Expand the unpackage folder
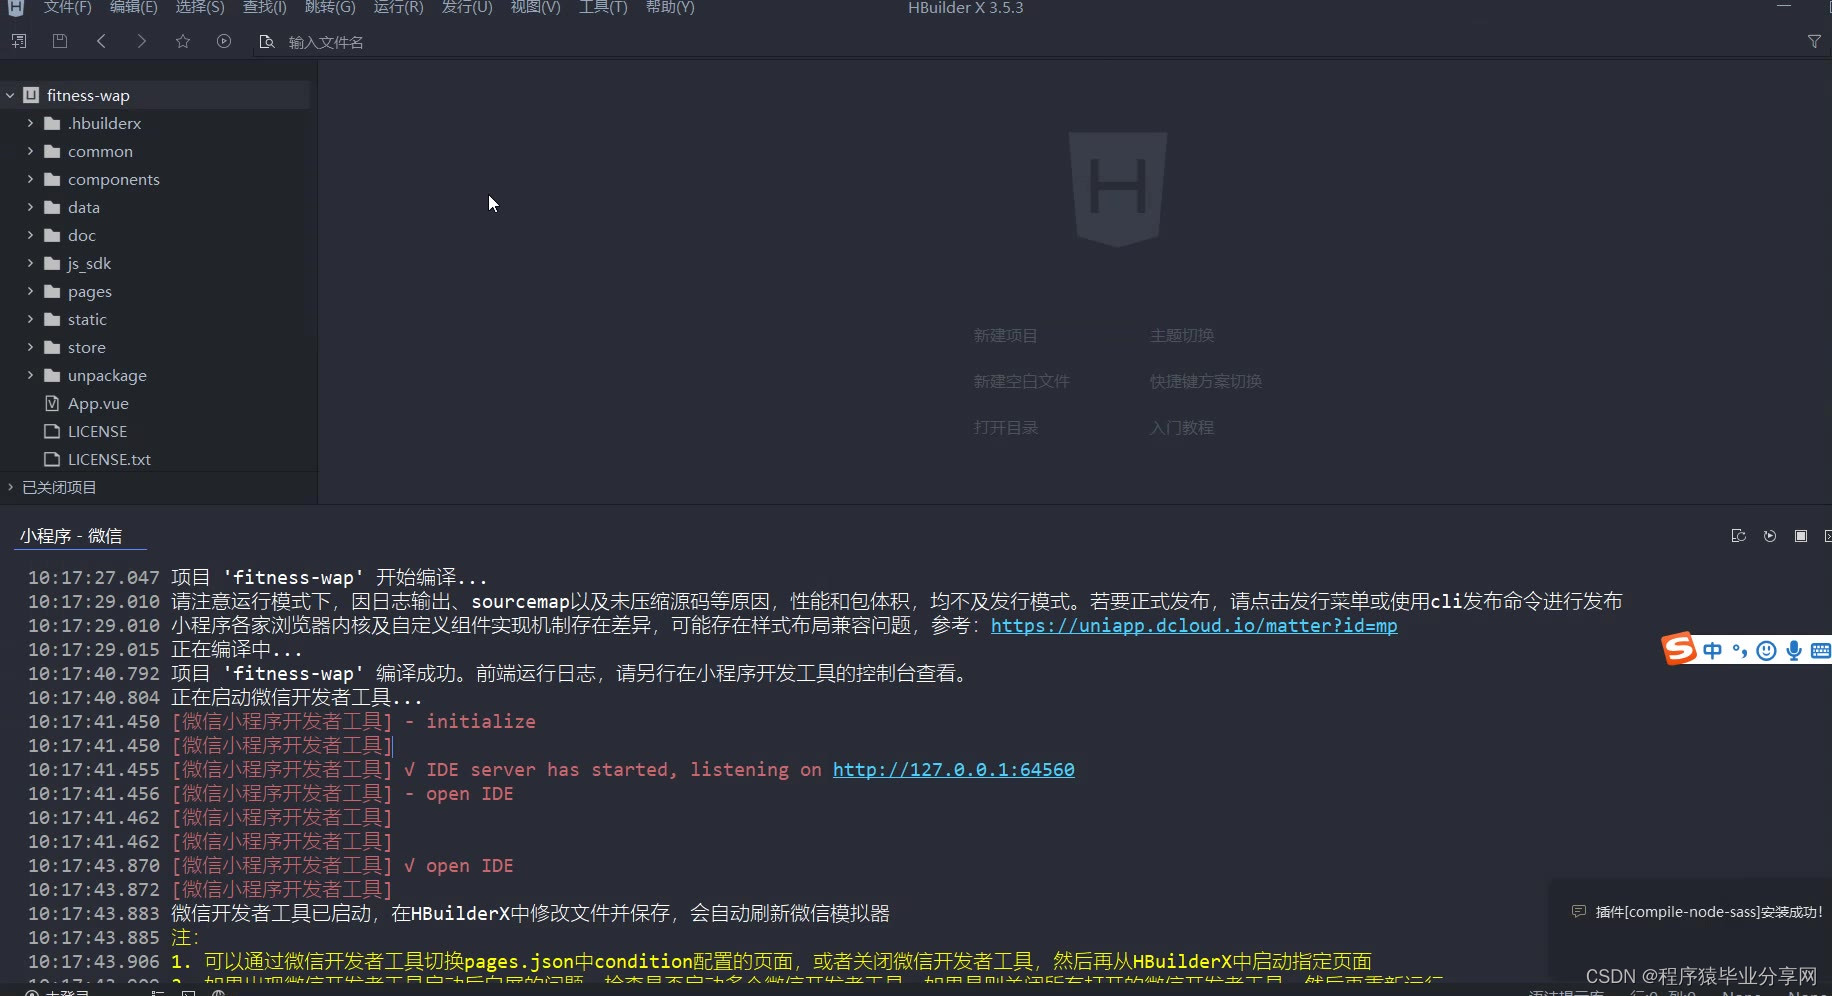 click(30, 375)
